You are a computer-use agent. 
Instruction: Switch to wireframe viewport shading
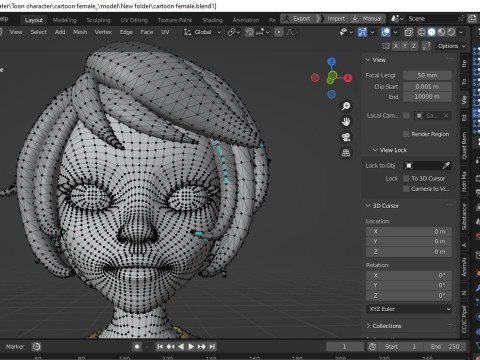click(x=422, y=32)
